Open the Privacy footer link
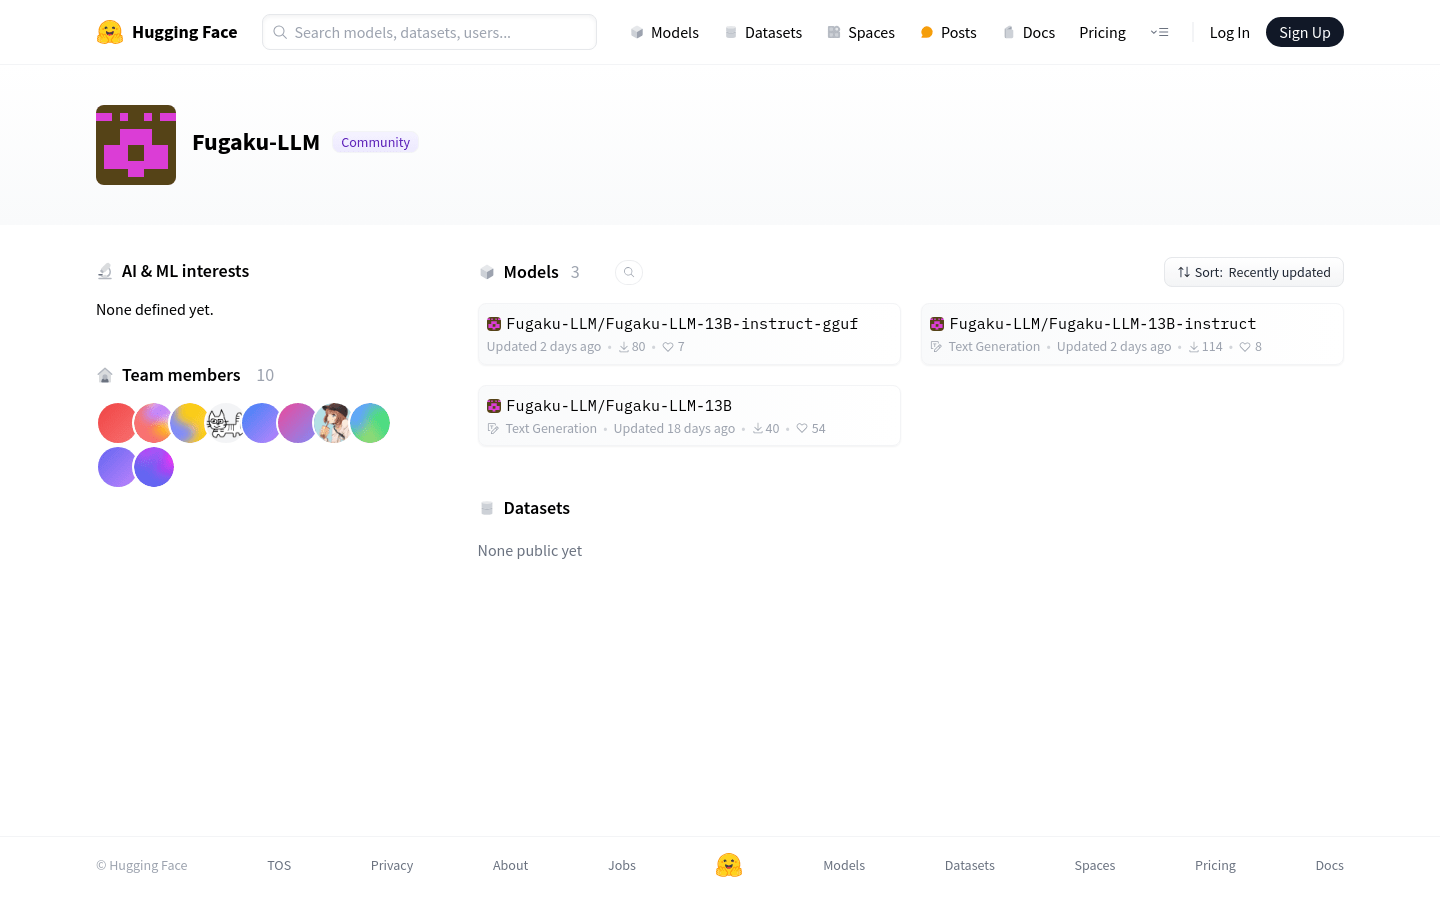The height and width of the screenshot is (900, 1440). click(x=392, y=866)
